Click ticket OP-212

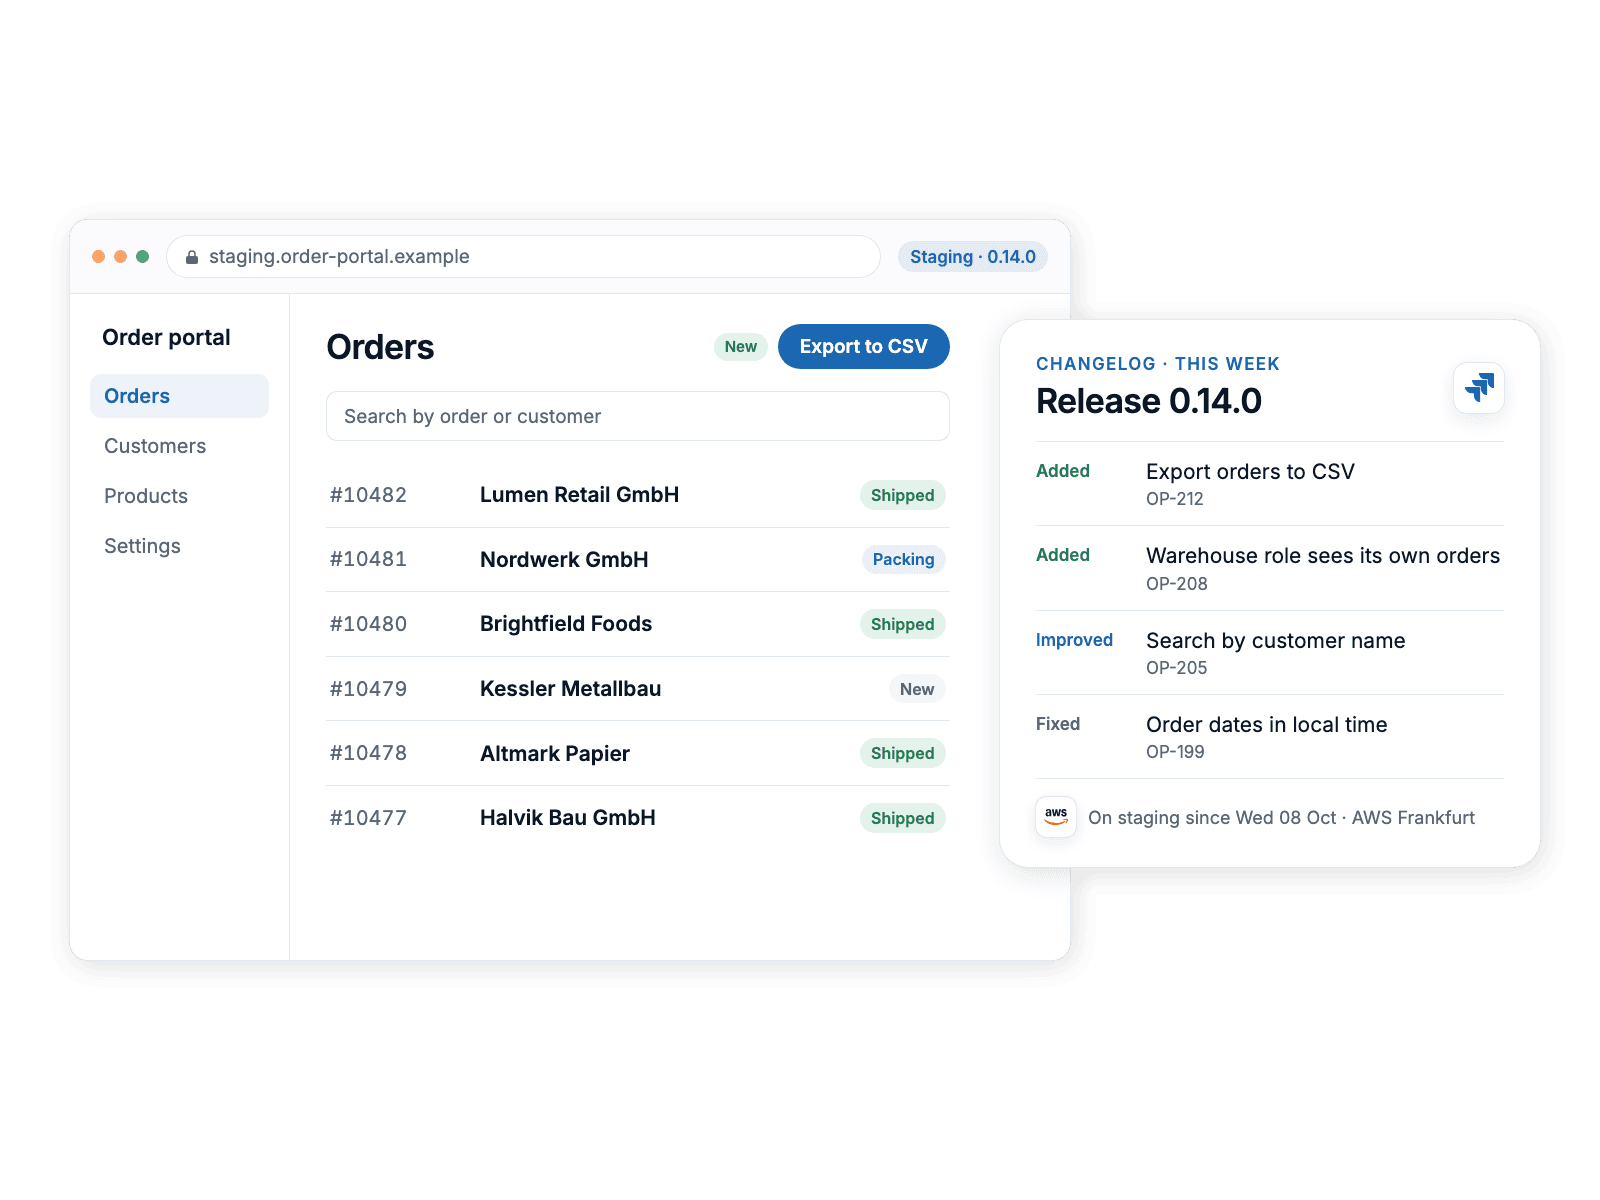[1175, 499]
